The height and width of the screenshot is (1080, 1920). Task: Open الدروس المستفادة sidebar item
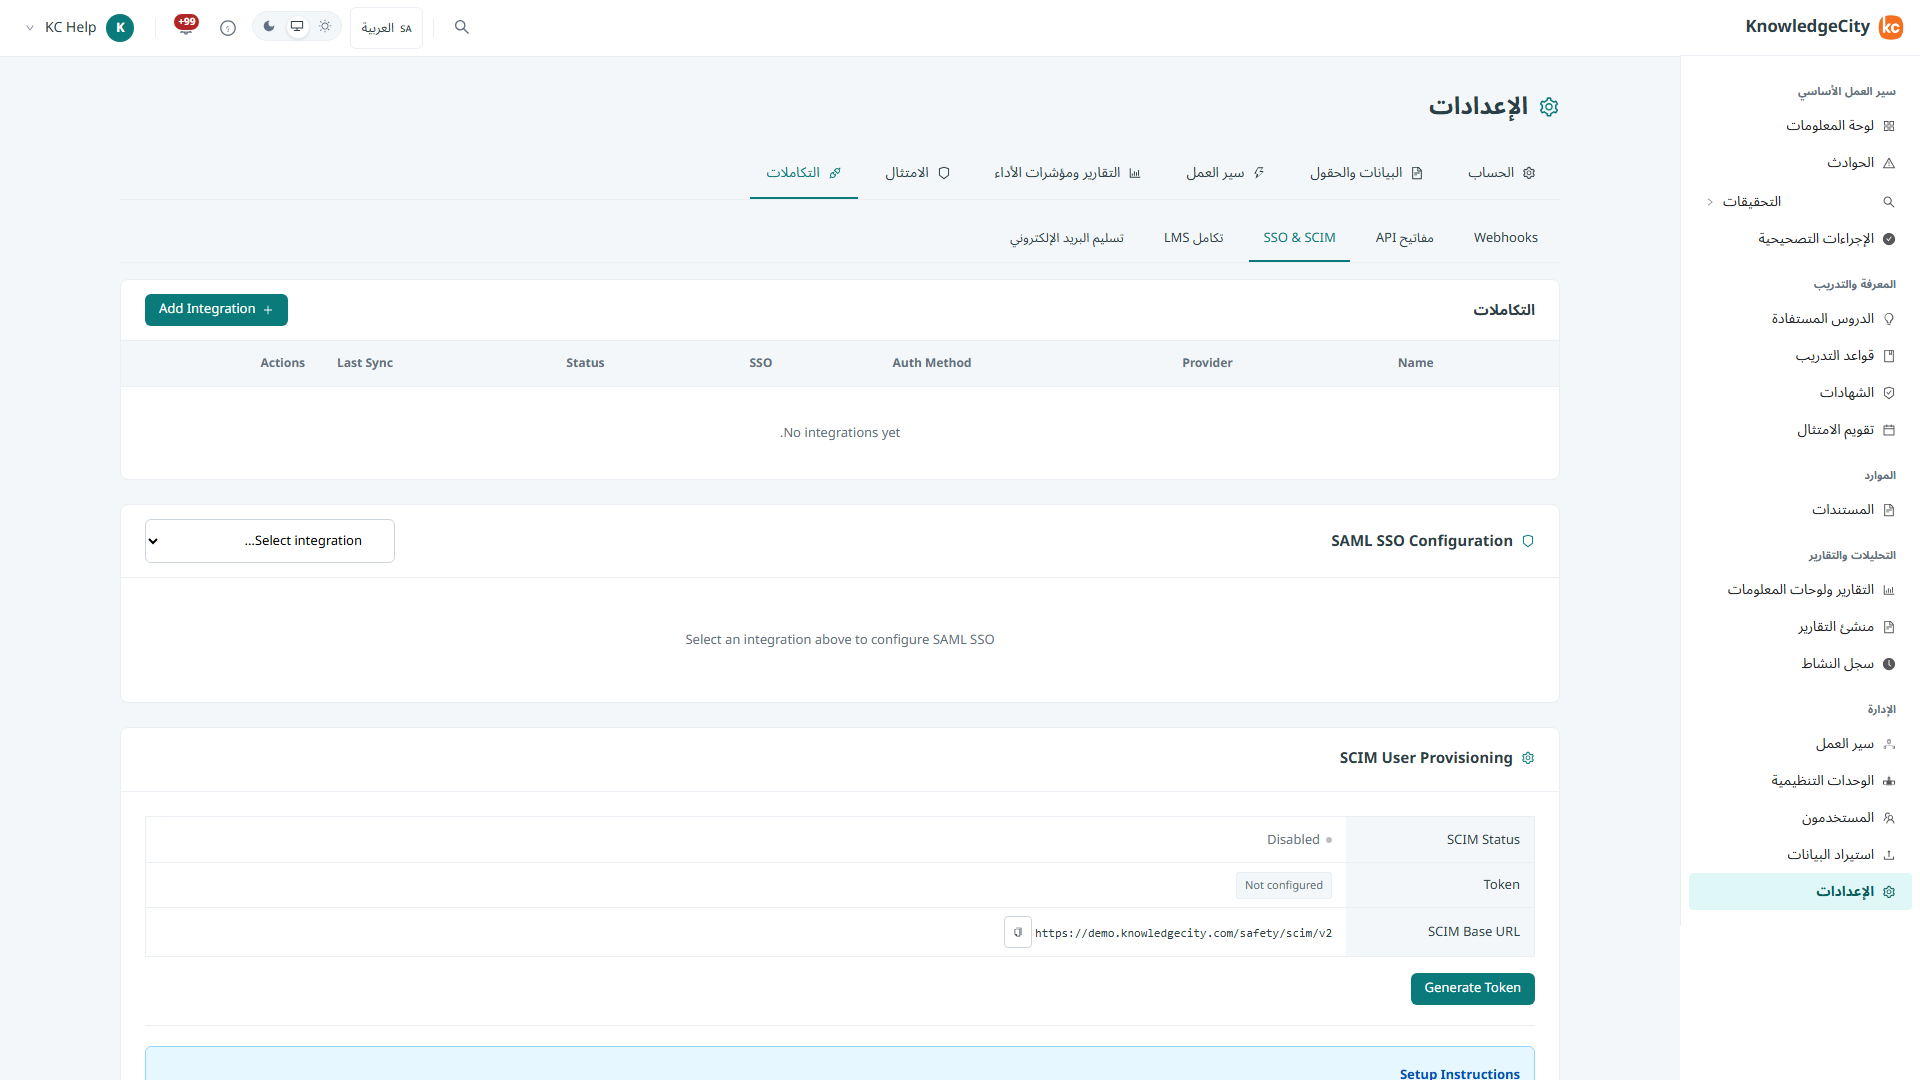(x=1800, y=319)
